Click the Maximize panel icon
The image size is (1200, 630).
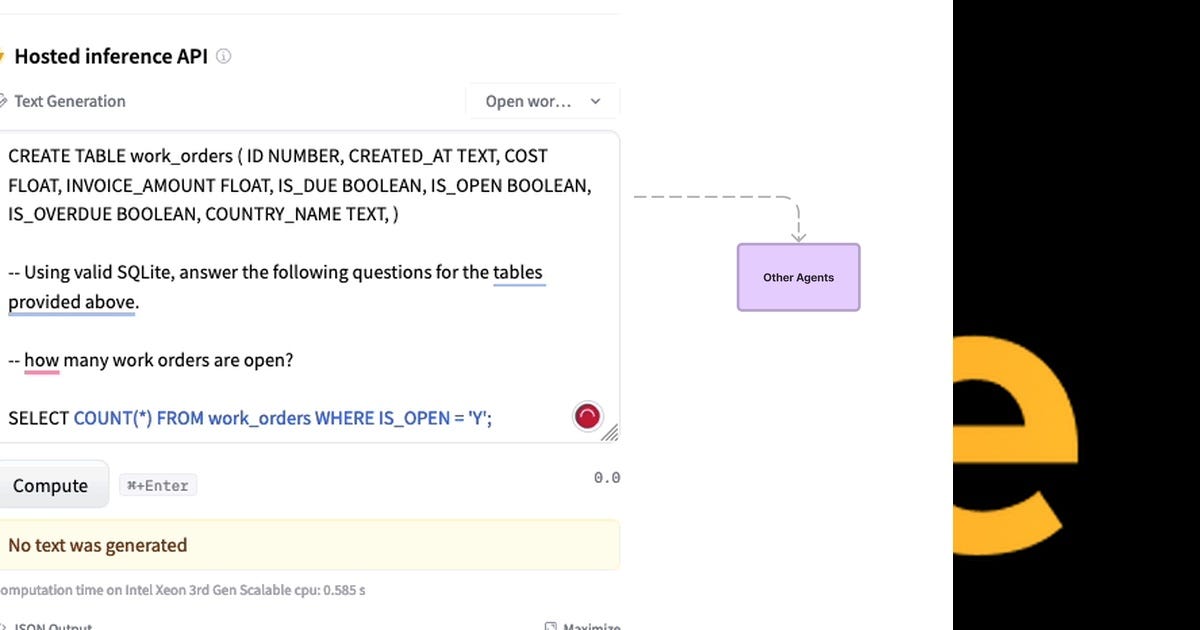click(549, 626)
